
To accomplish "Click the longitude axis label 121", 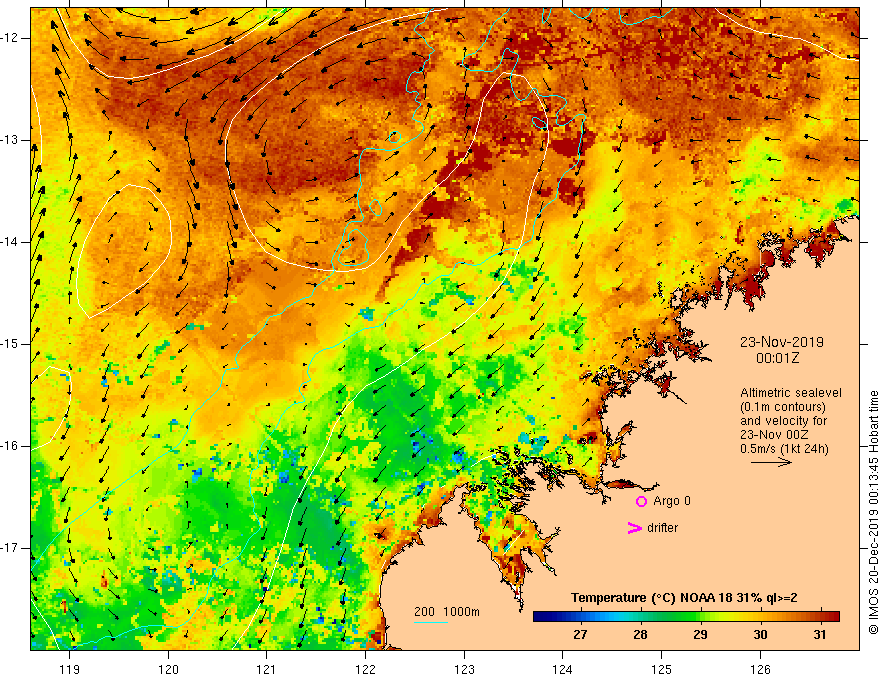I will click(267, 669).
